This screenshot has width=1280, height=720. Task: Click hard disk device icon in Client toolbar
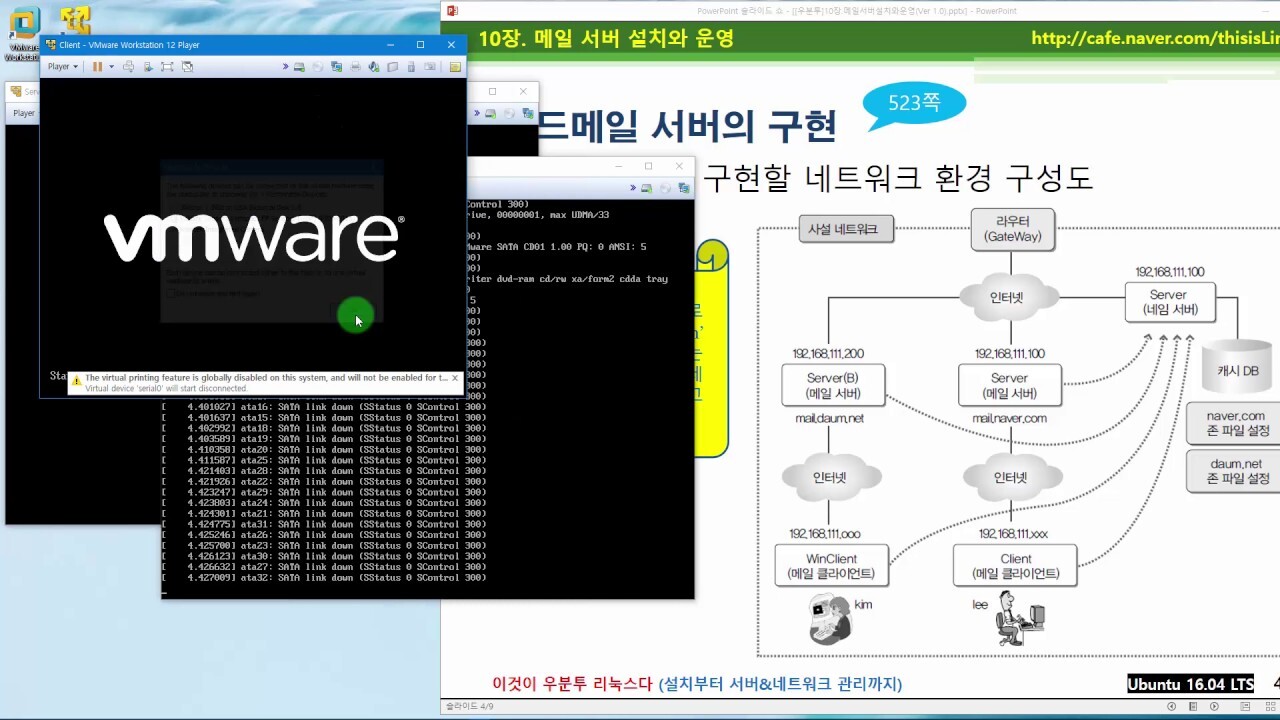pyautogui.click(x=299, y=66)
